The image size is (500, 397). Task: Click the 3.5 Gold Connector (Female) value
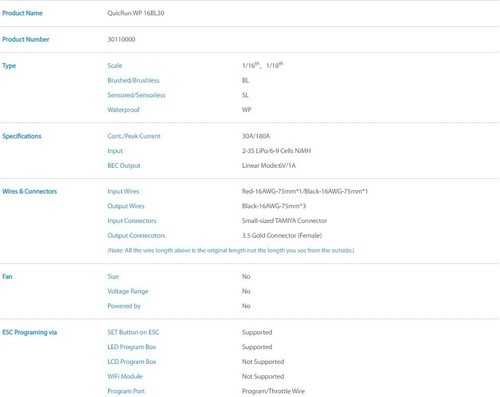282,235
